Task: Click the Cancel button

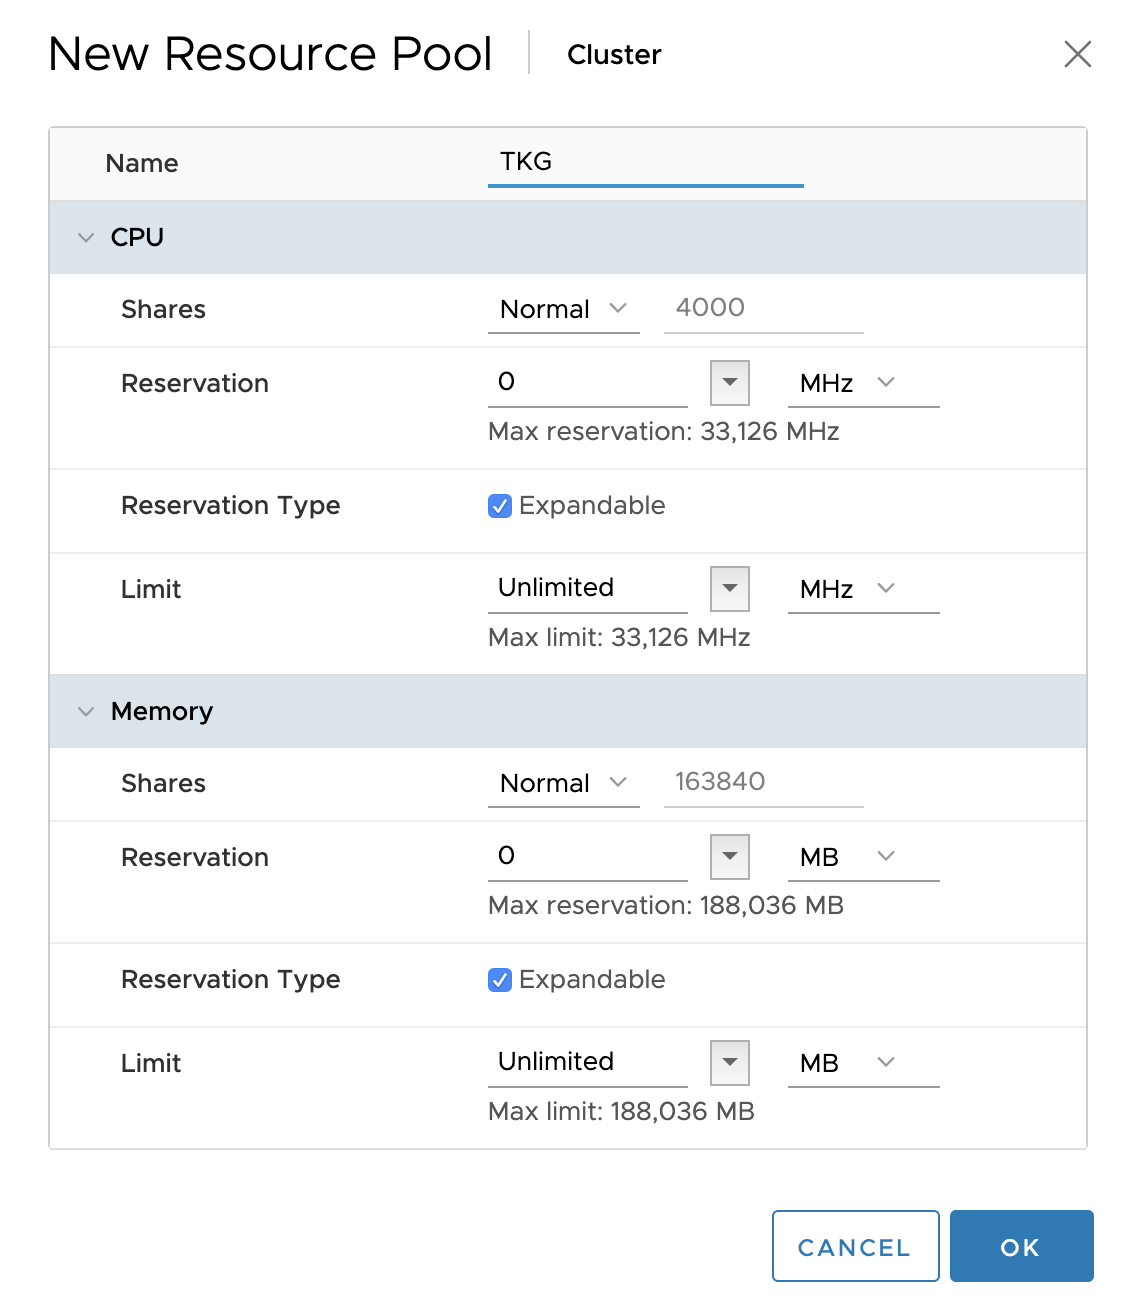Action: [855, 1246]
